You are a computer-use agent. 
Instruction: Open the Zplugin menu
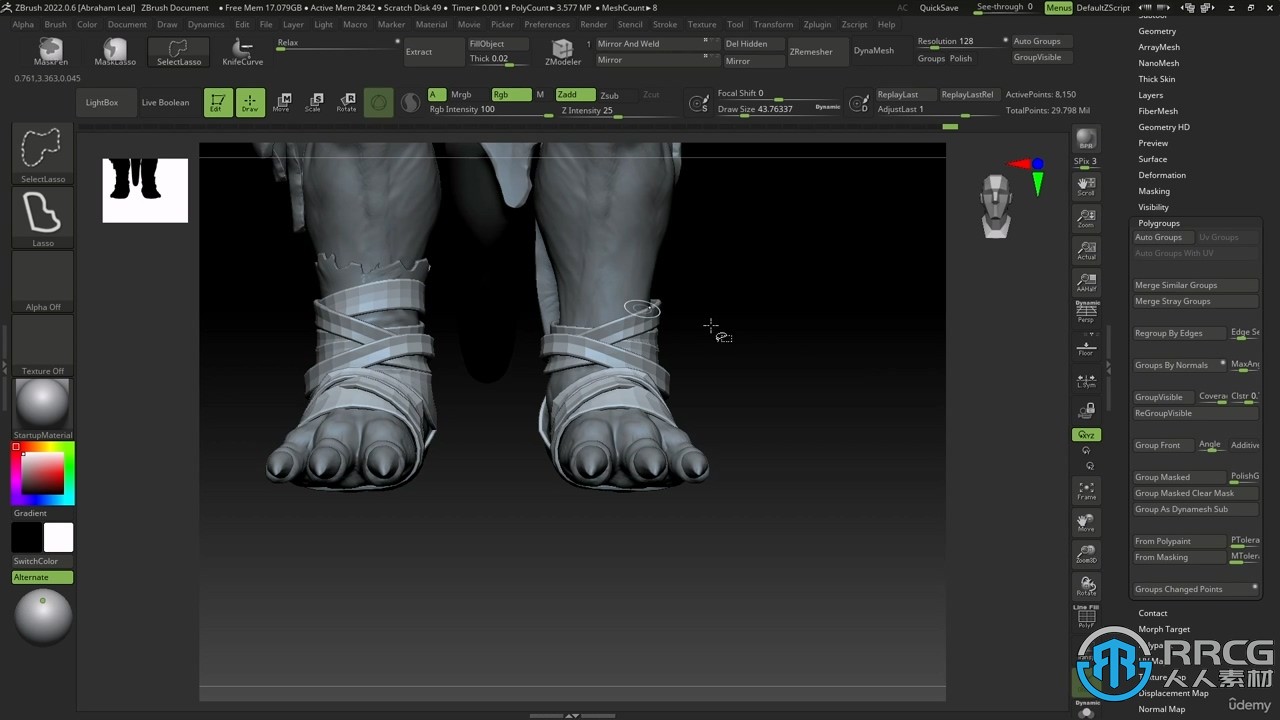(817, 24)
